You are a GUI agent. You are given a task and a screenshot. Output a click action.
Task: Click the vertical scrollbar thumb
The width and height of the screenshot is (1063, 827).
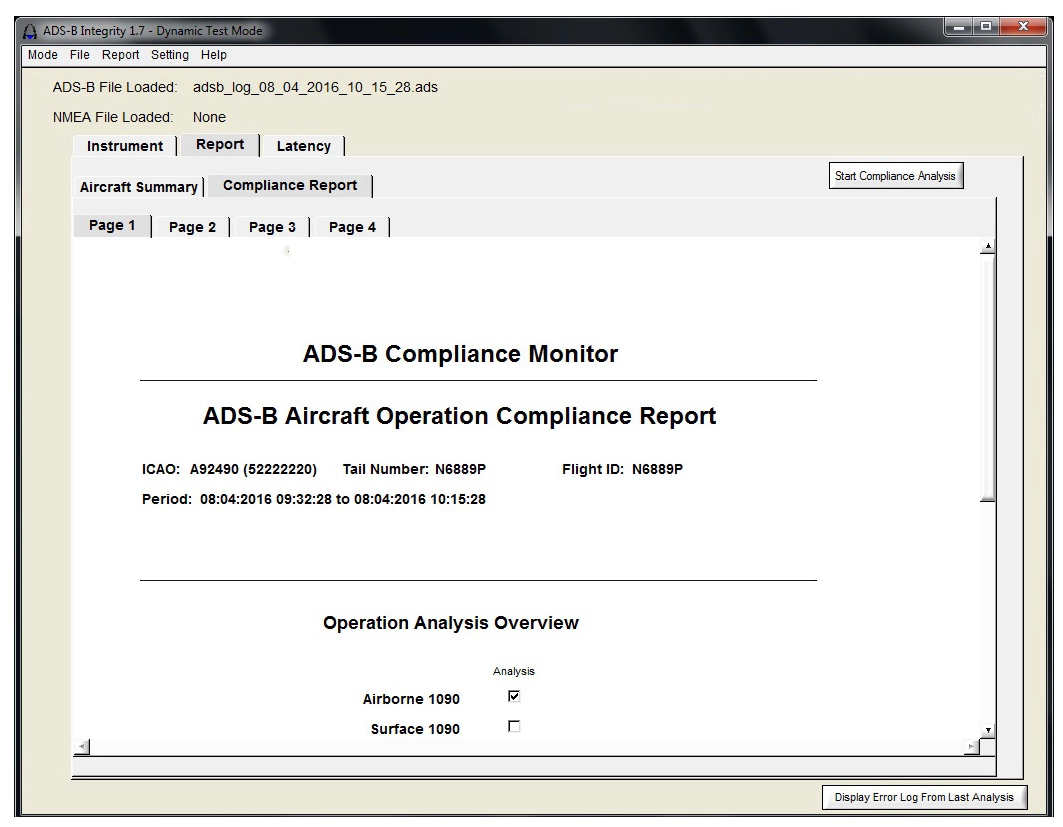pyautogui.click(x=988, y=378)
